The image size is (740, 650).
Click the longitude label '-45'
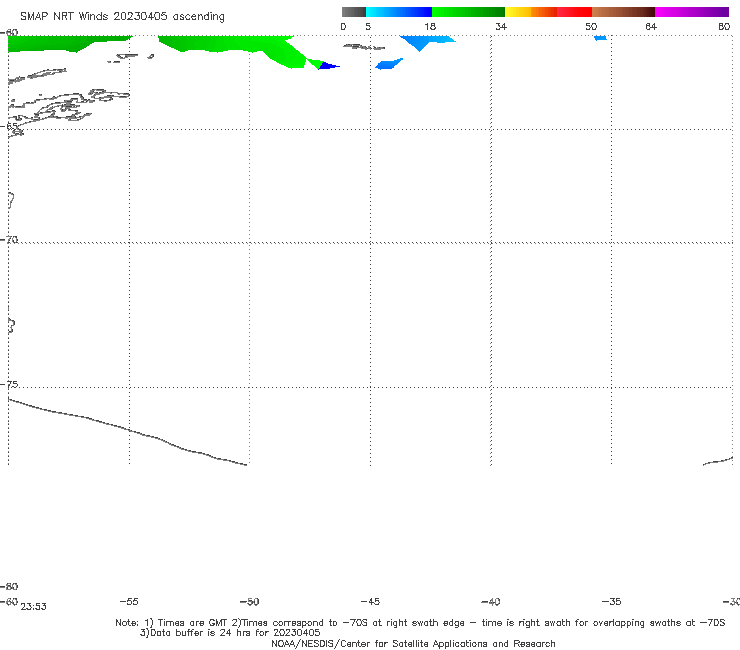(x=370, y=601)
